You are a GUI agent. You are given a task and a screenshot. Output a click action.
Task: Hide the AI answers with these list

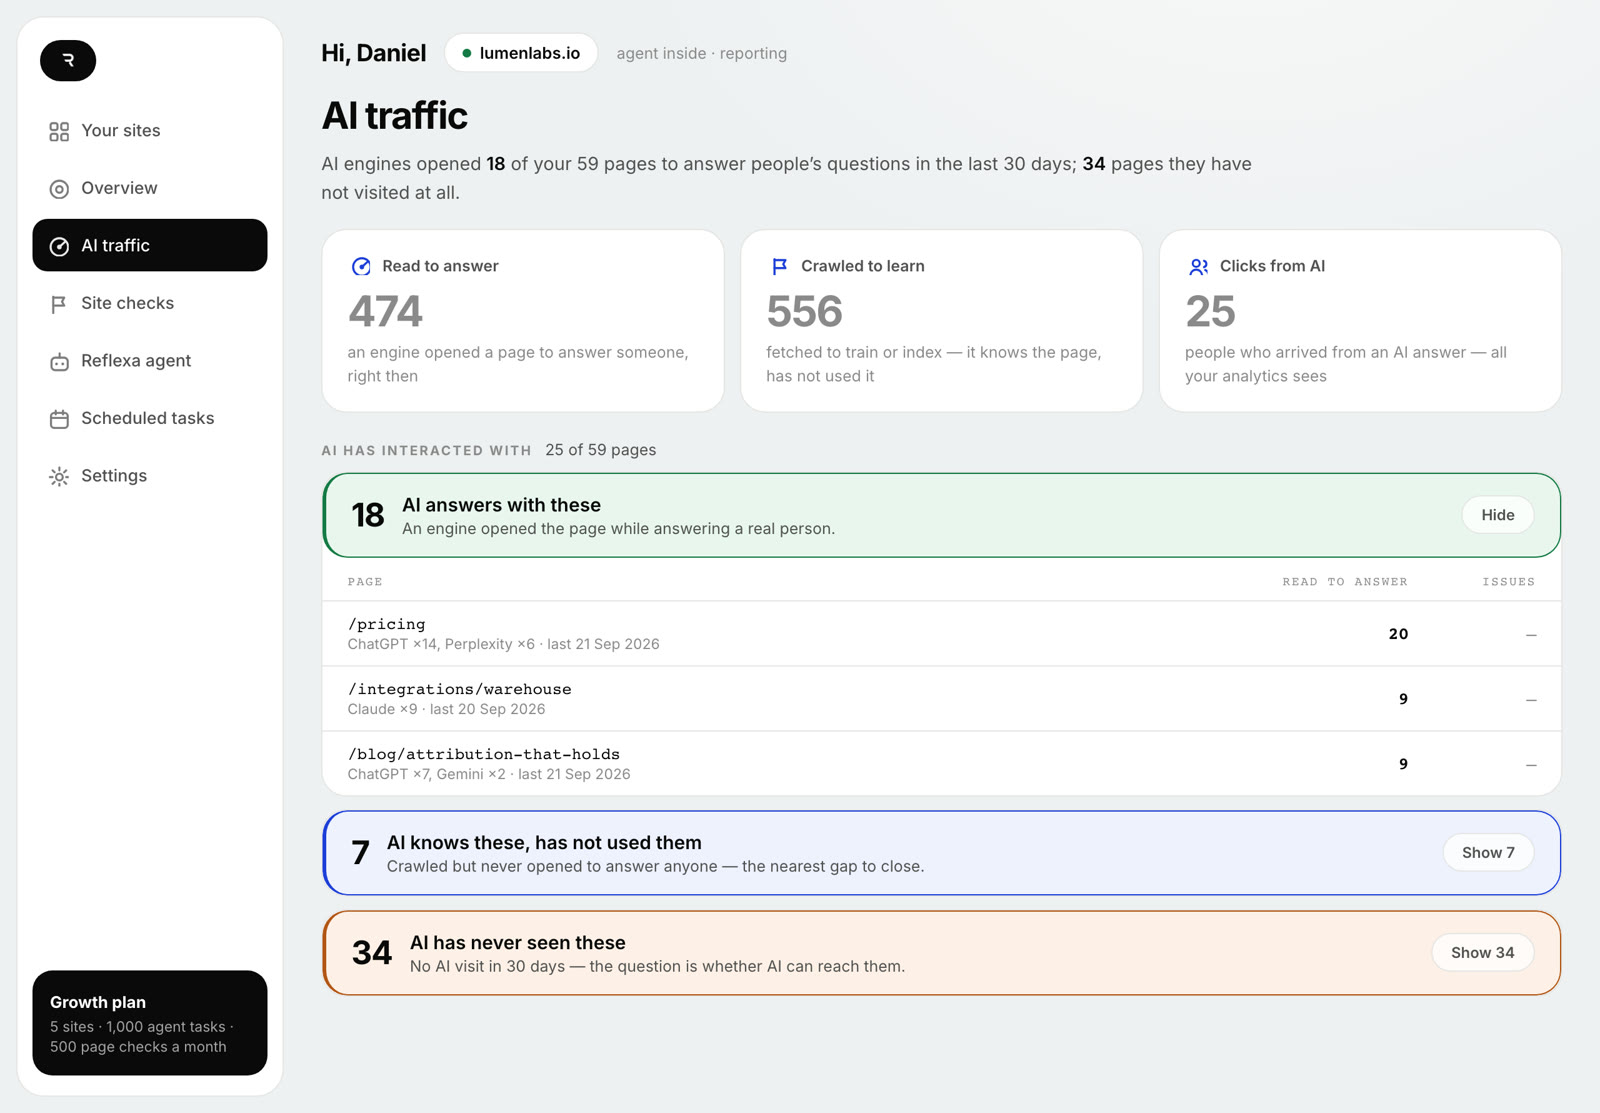[x=1497, y=515]
